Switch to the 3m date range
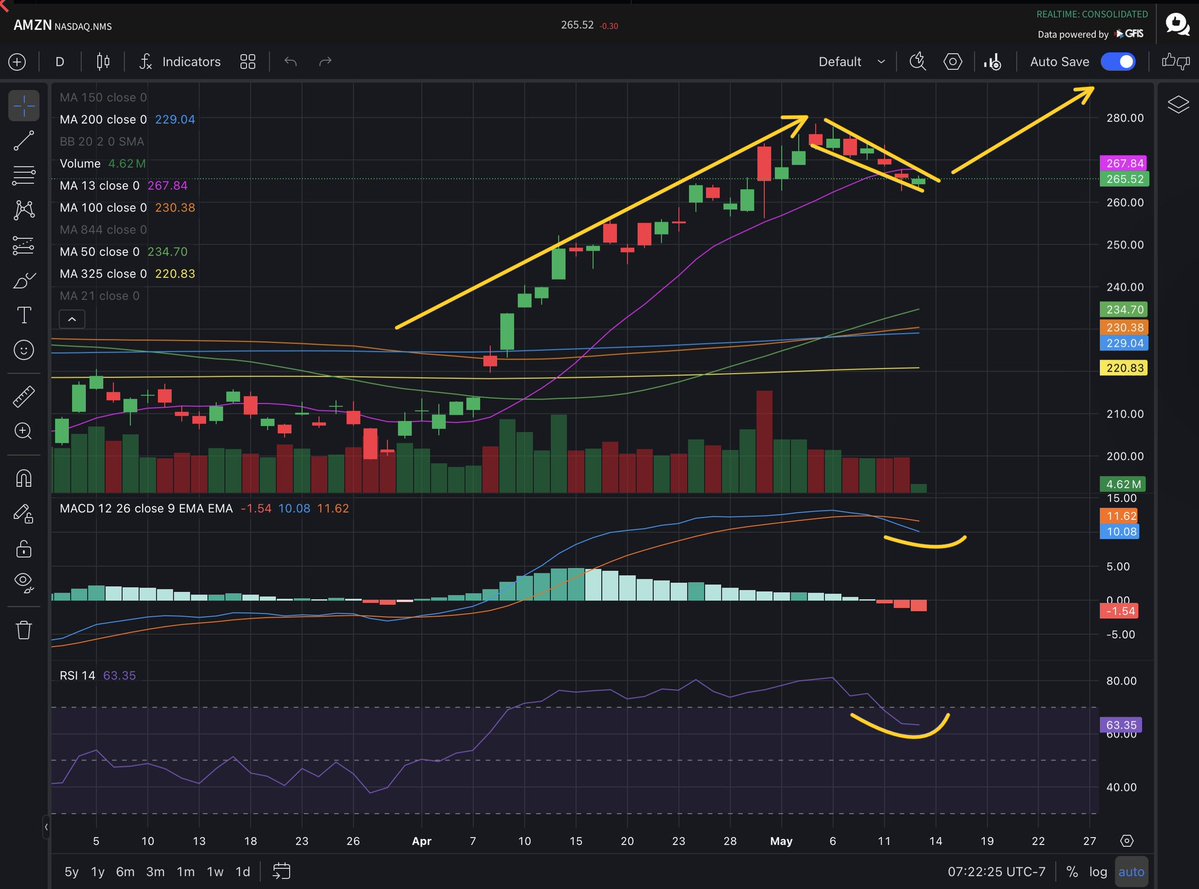The height and width of the screenshot is (889, 1199). tap(155, 871)
